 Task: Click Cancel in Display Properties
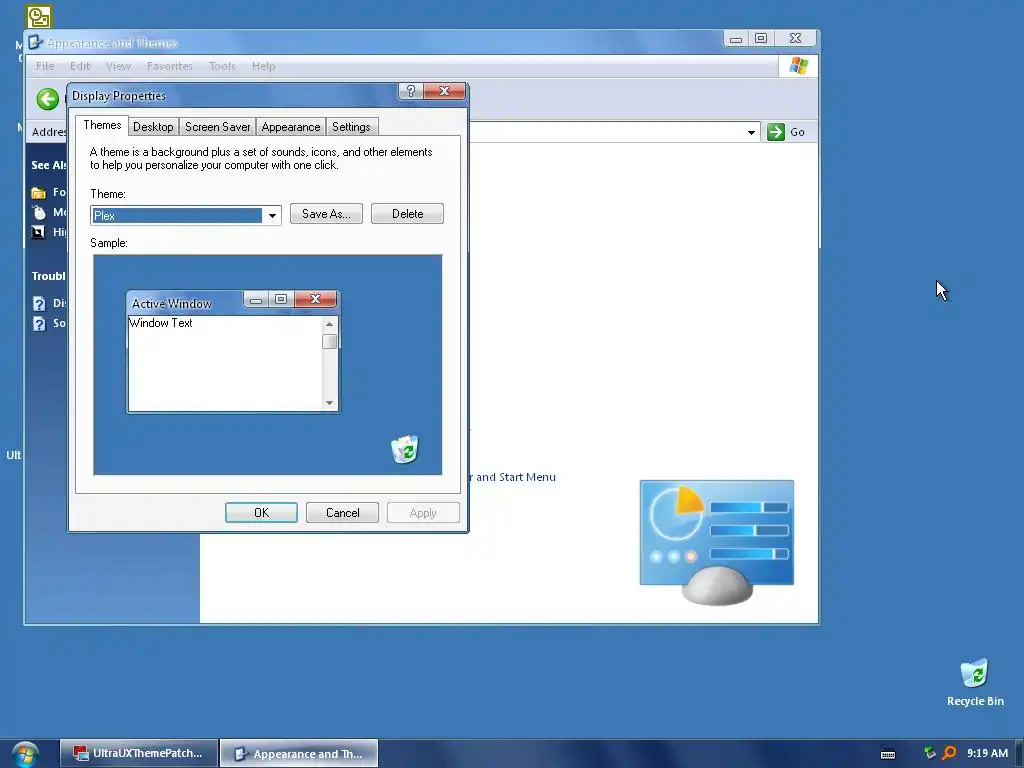[x=342, y=513]
